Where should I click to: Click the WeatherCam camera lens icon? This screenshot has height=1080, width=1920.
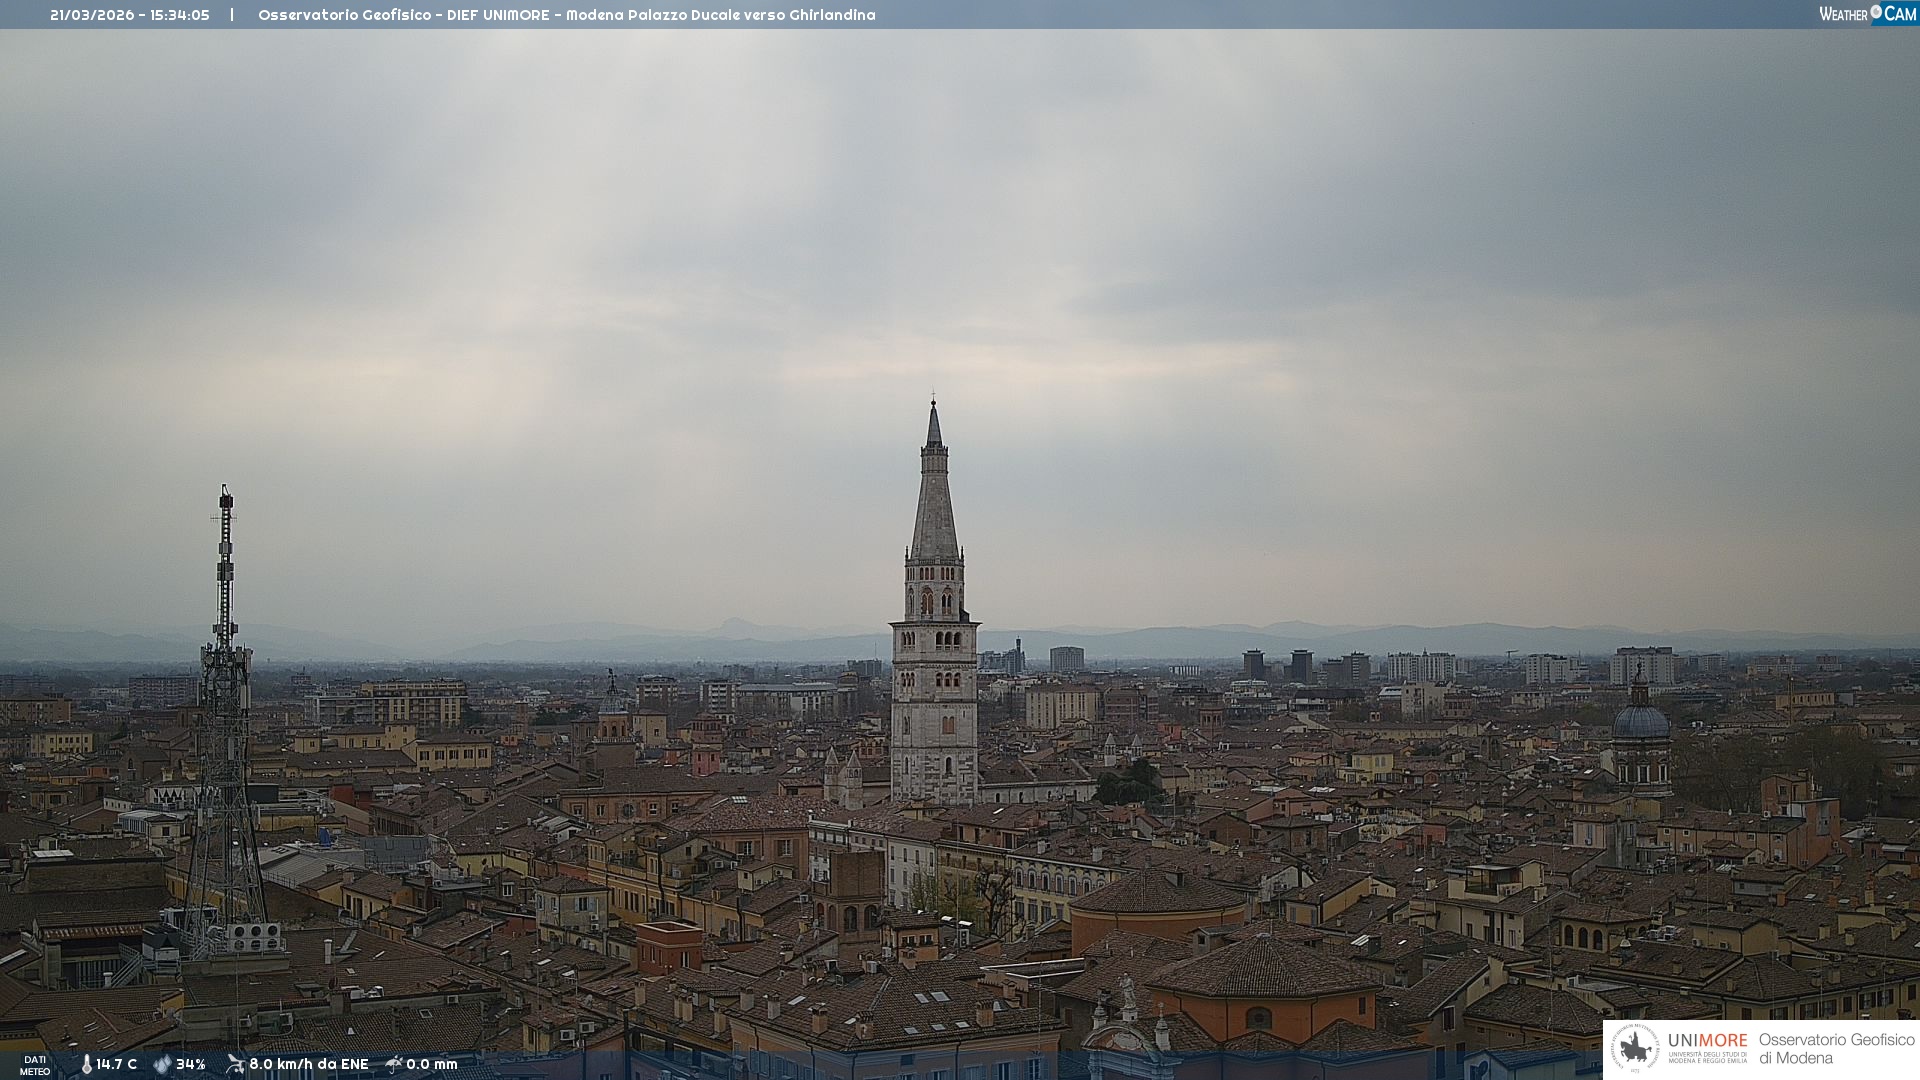click(x=1876, y=13)
